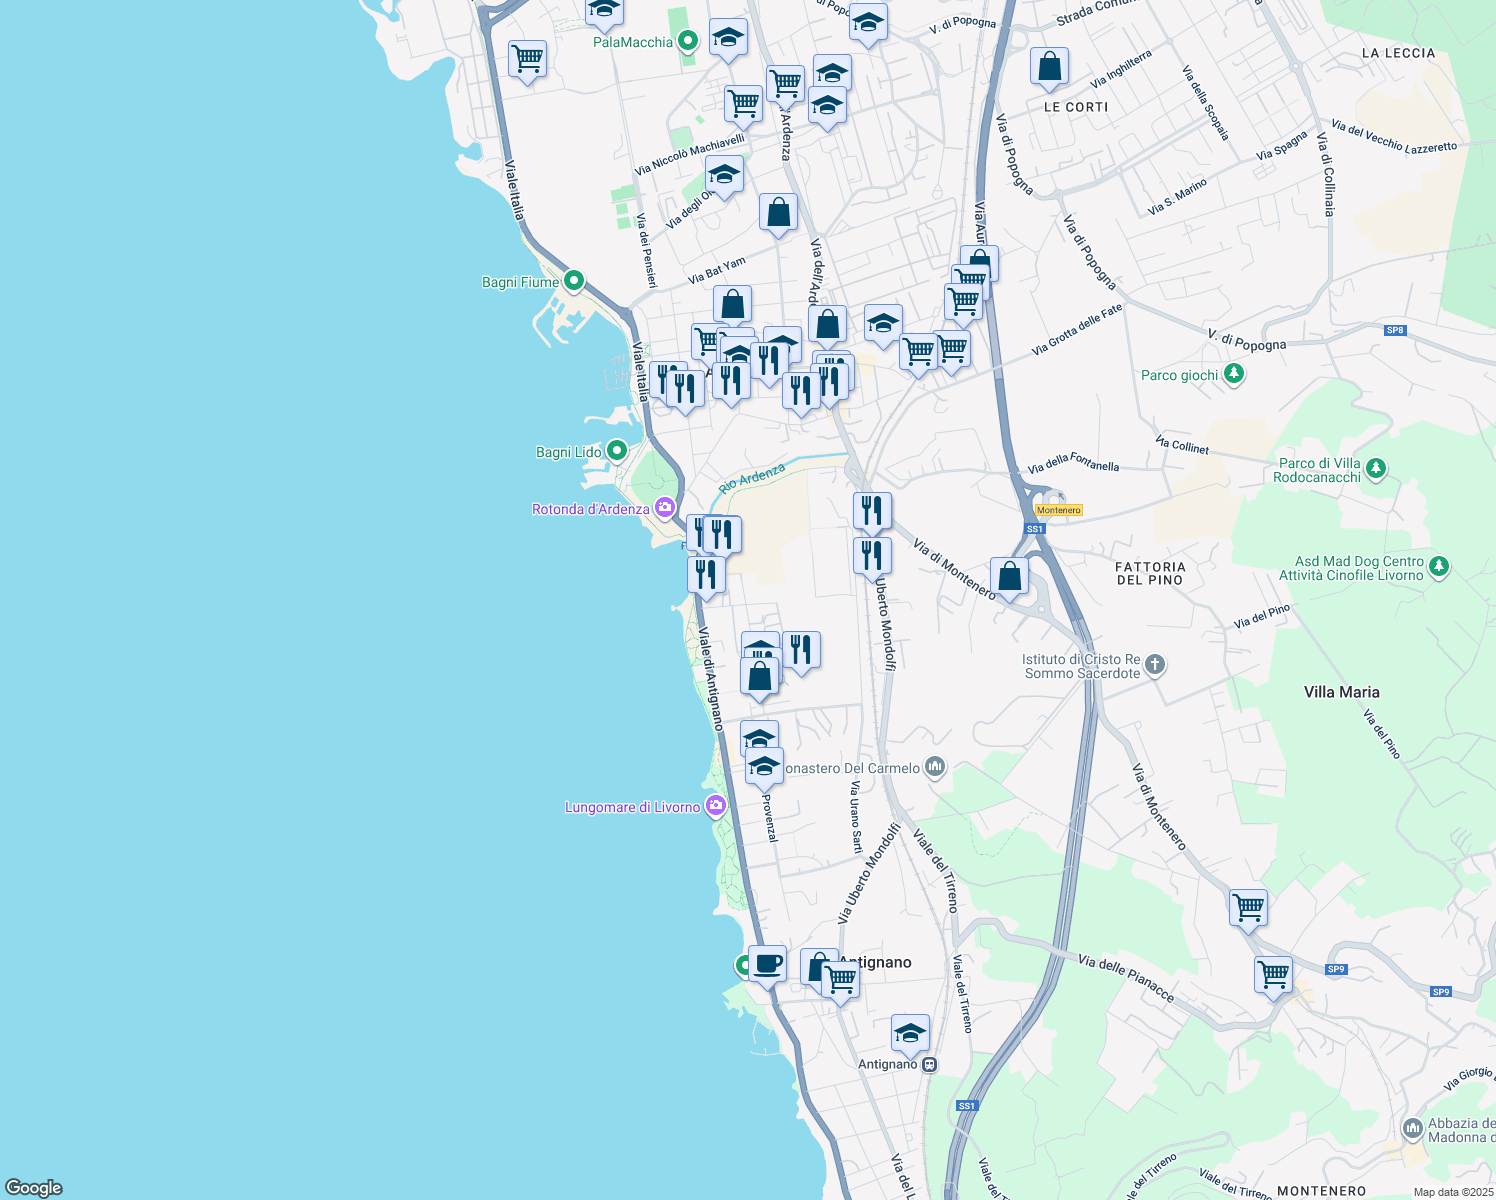Click the shopping cart marker left of PalaMacchia
The image size is (1496, 1200).
tap(527, 62)
